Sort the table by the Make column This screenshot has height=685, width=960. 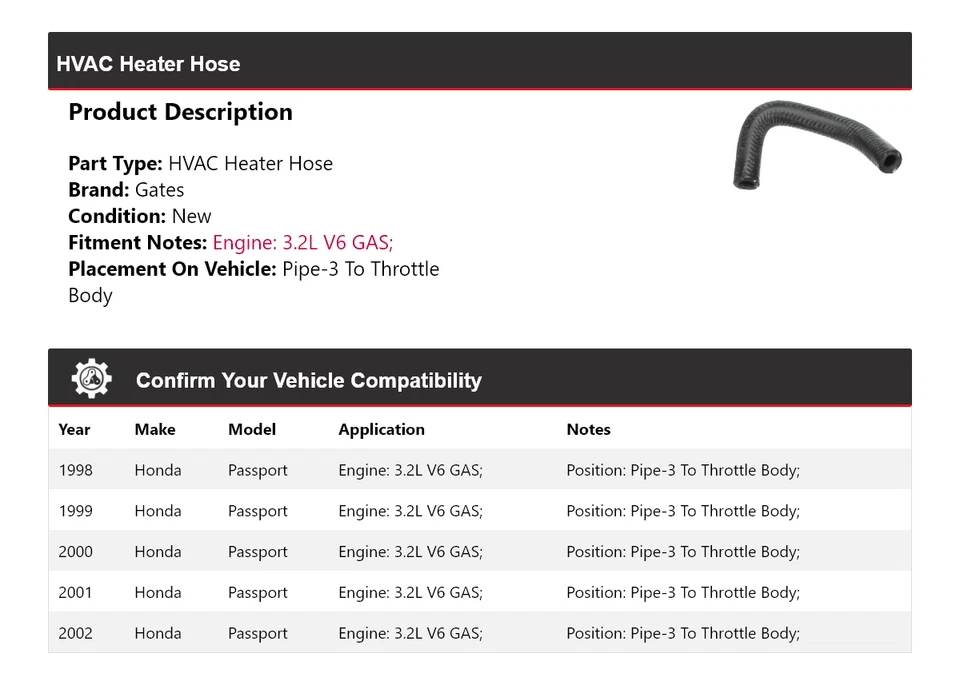pos(154,429)
